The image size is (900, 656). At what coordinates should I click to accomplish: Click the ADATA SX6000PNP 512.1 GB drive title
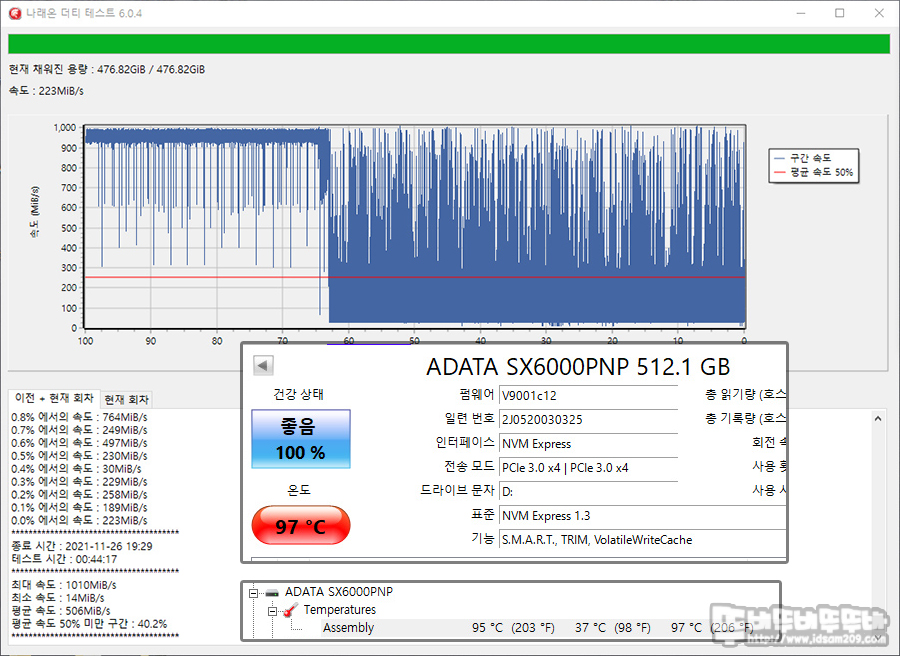pyautogui.click(x=578, y=367)
